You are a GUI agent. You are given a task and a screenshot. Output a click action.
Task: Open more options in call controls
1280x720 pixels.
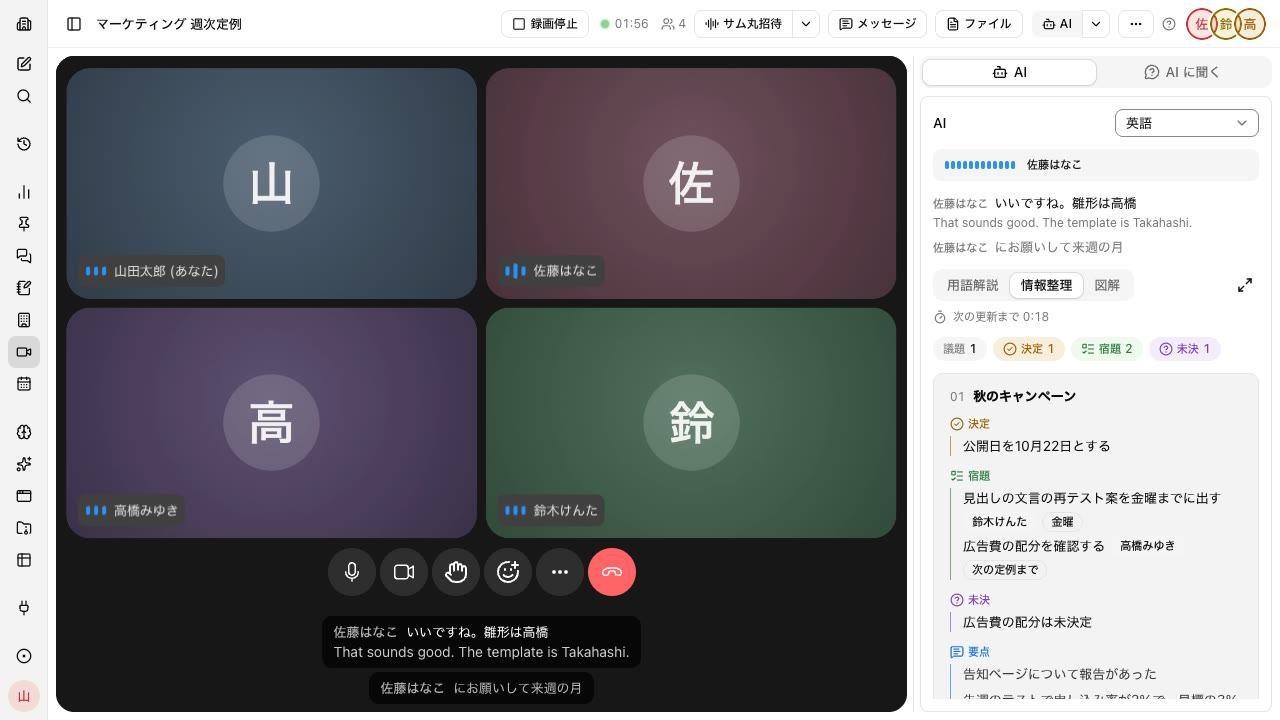click(560, 572)
